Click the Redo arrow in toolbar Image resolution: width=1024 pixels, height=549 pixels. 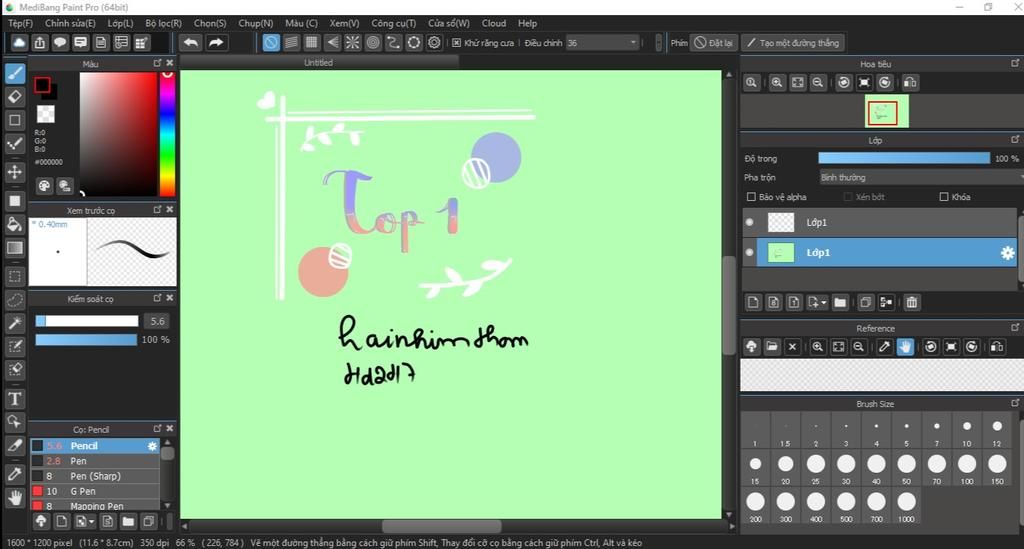pos(216,43)
